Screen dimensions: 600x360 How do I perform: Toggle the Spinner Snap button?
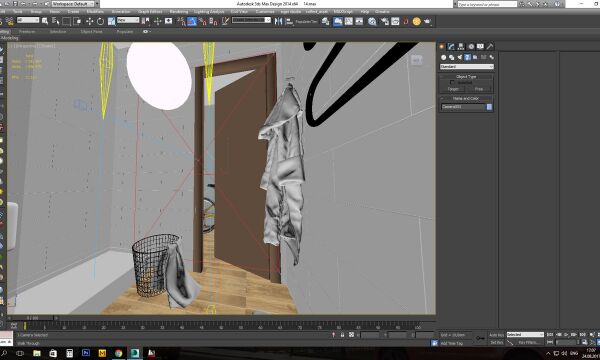pyautogui.click(x=214, y=21)
